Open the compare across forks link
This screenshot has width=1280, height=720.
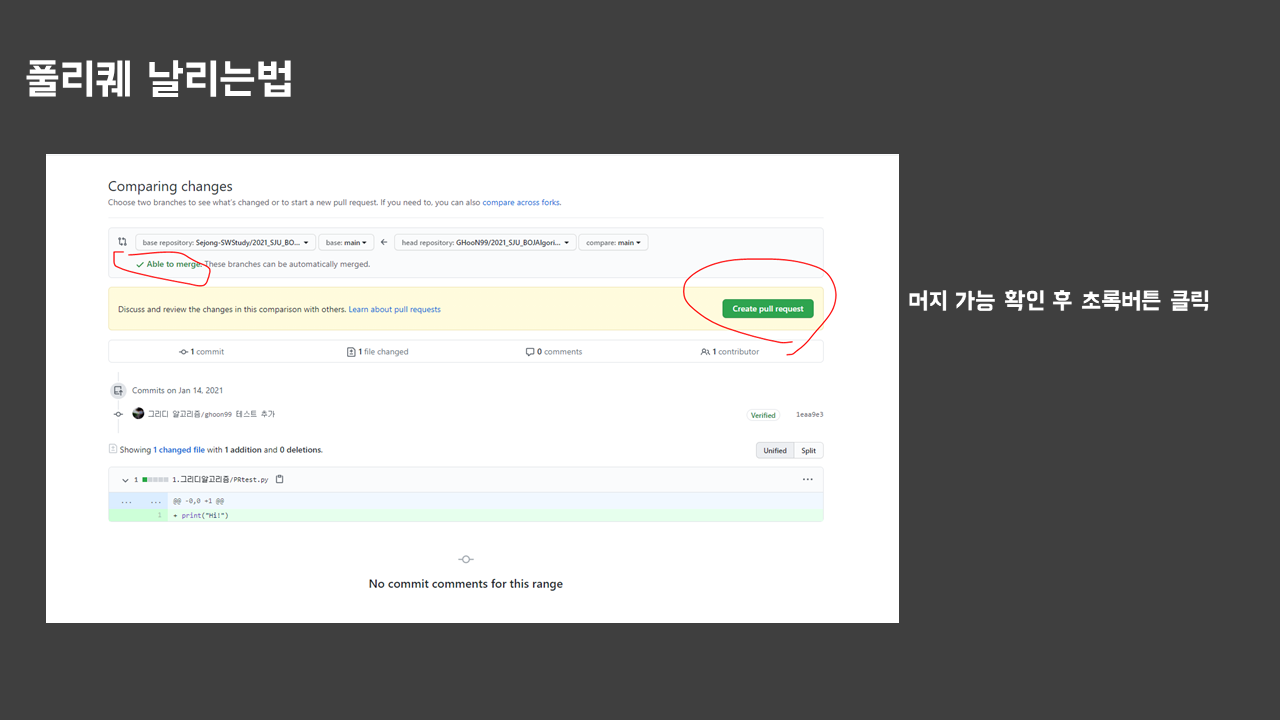coord(521,202)
